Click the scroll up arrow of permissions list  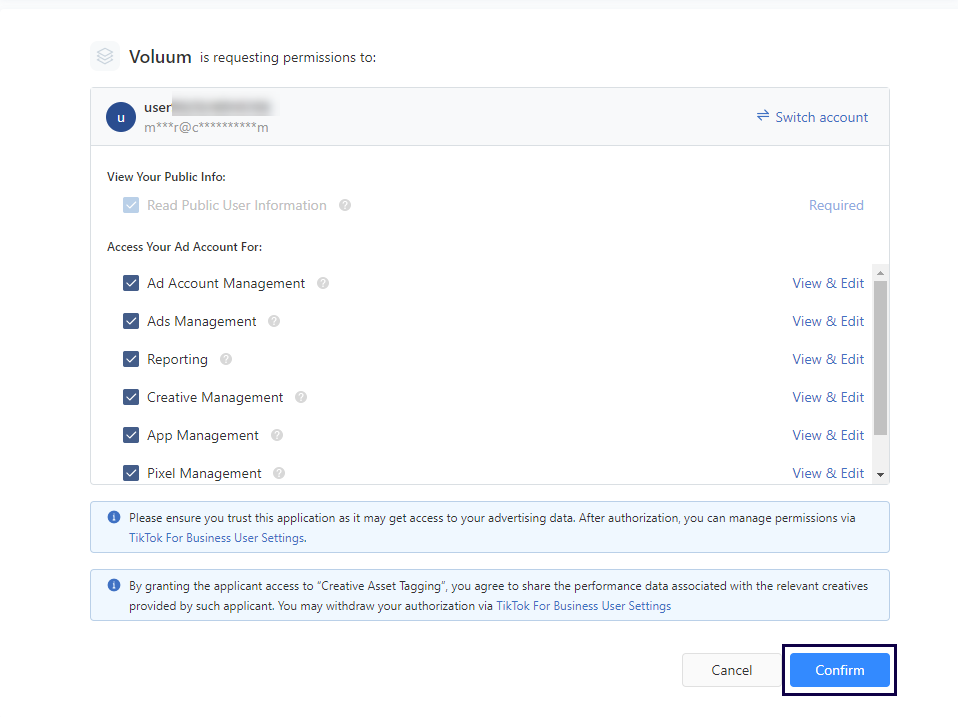pos(880,272)
